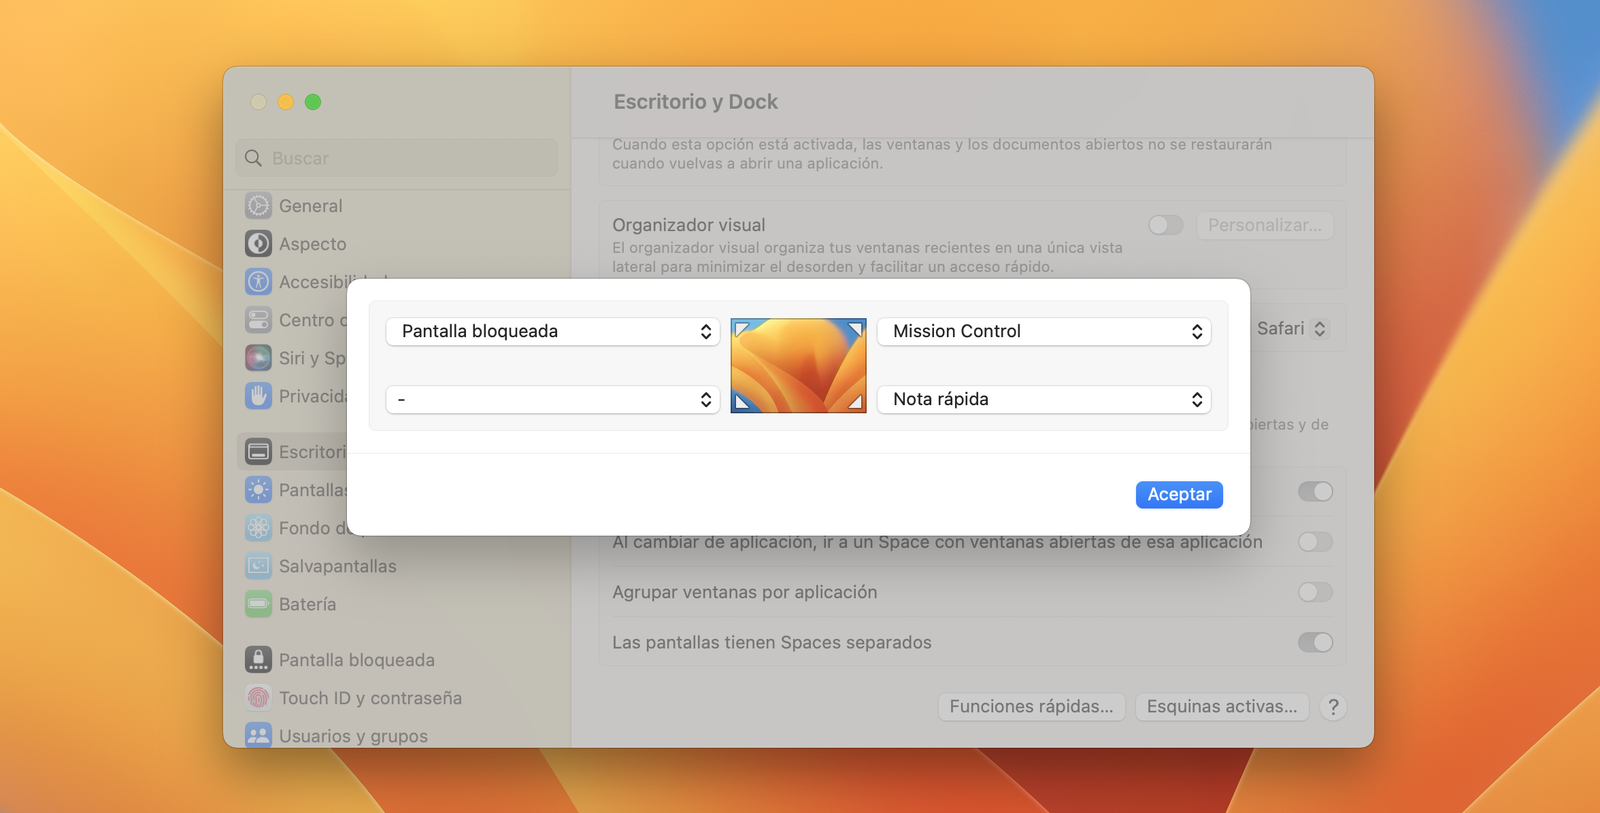Toggle Al cambiar de aplicación Space switch
The height and width of the screenshot is (813, 1600).
(1315, 542)
